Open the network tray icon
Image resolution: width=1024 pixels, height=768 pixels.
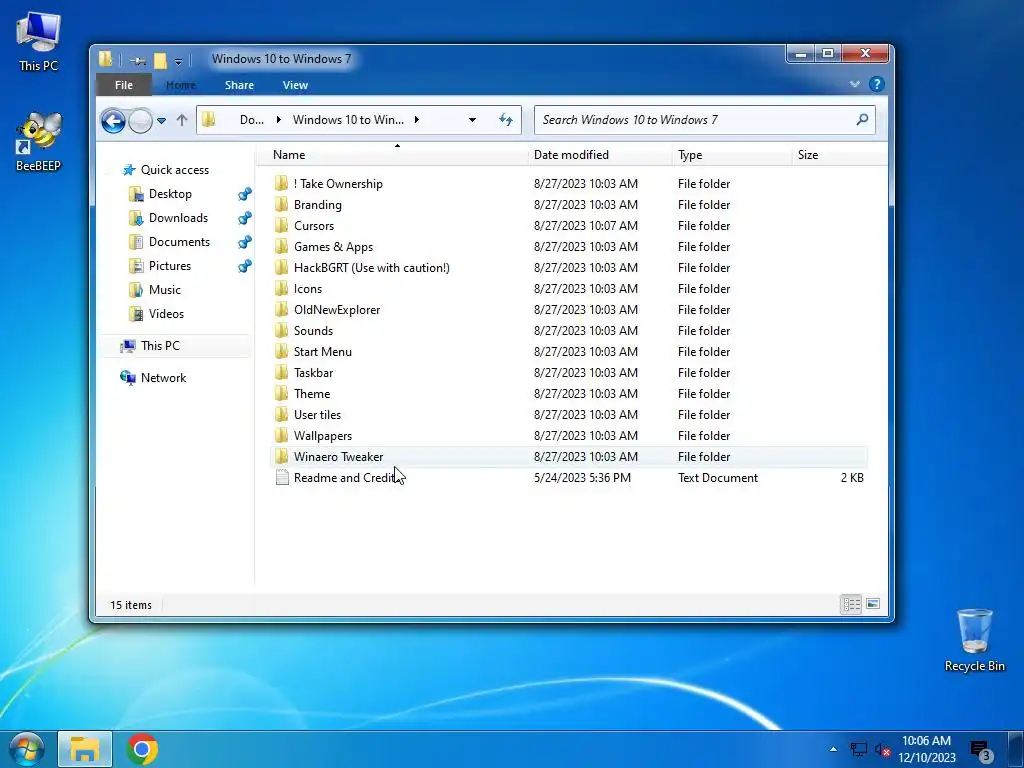coord(858,750)
